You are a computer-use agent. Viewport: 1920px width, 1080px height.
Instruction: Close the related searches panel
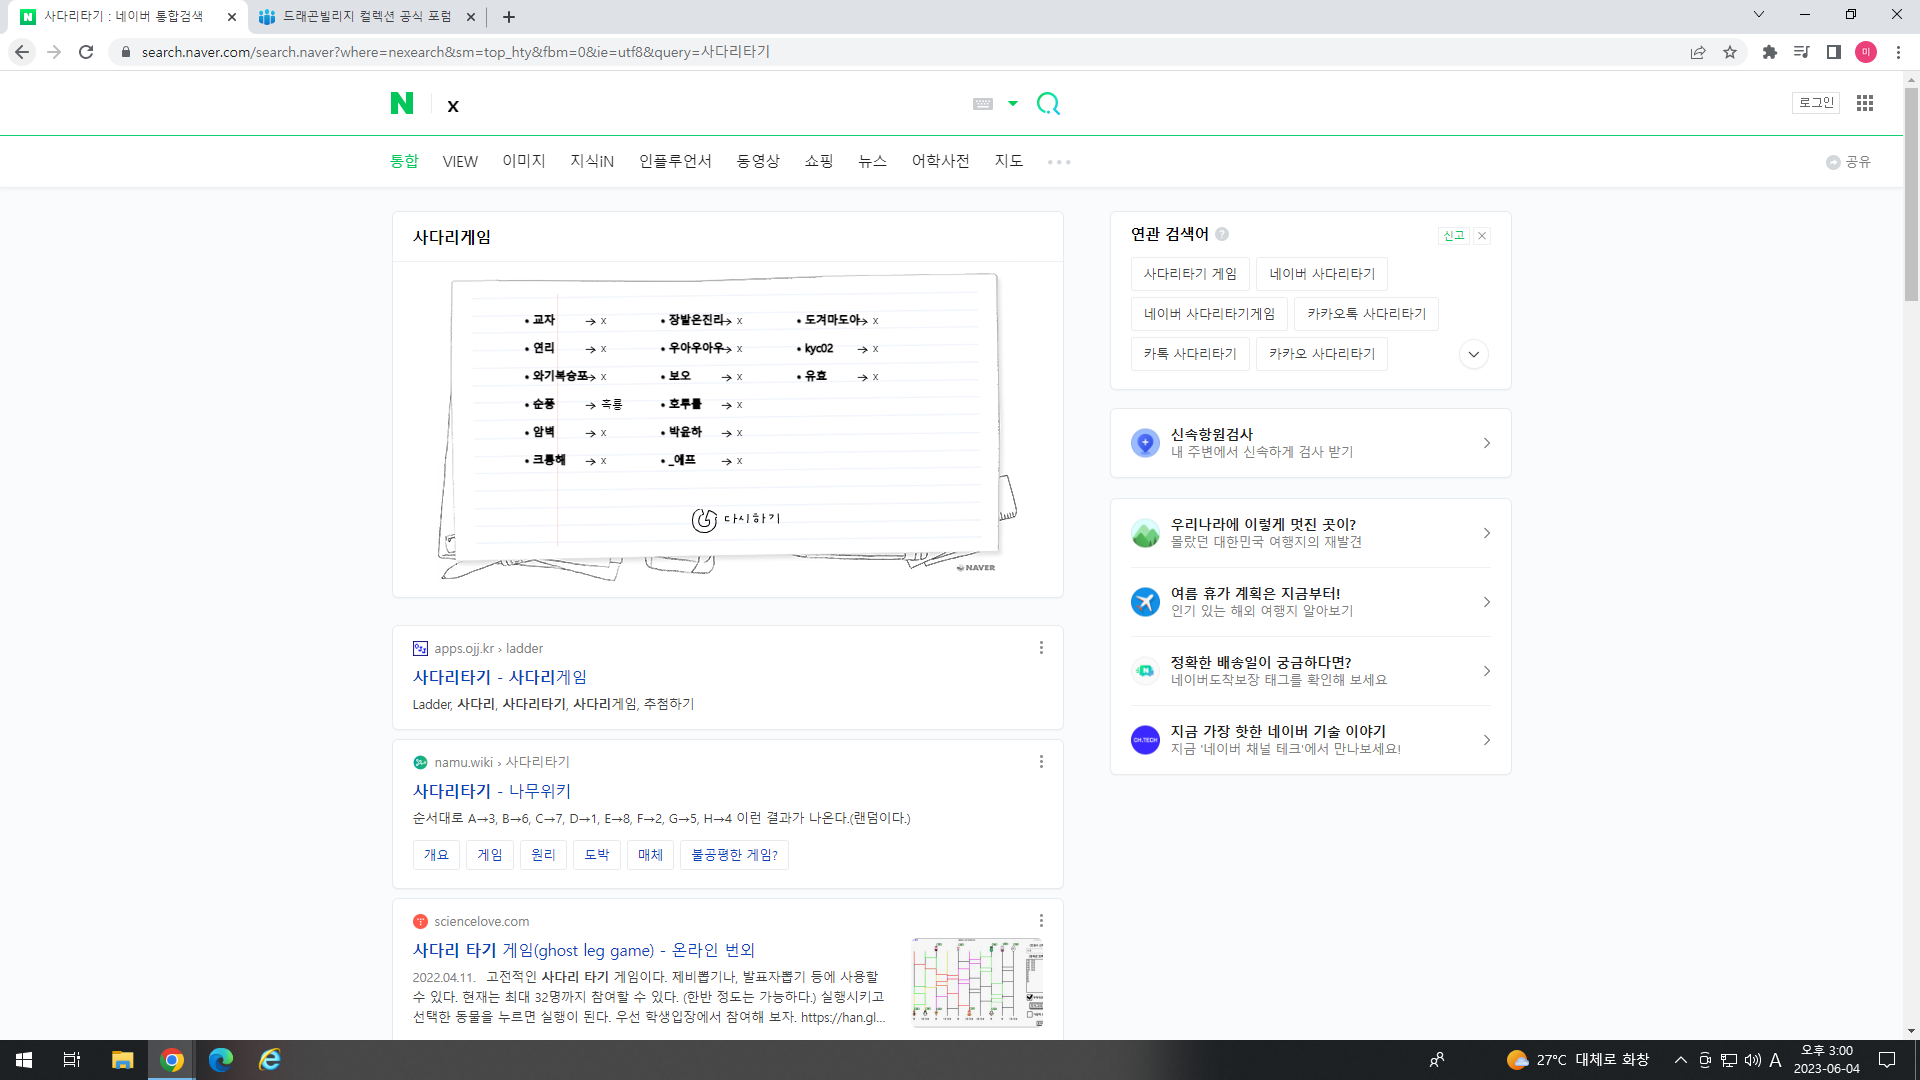(1482, 236)
